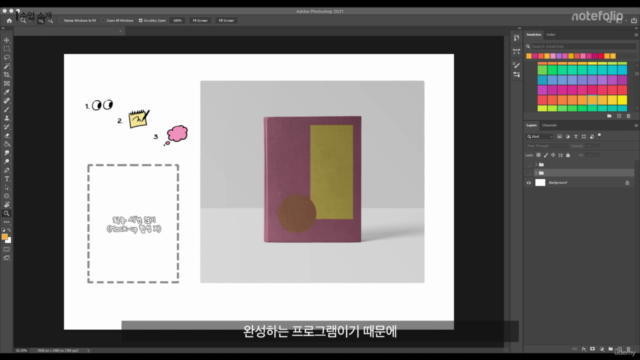Image resolution: width=640 pixels, height=360 pixels.
Task: Click the 100% zoom button
Action: (x=177, y=20)
